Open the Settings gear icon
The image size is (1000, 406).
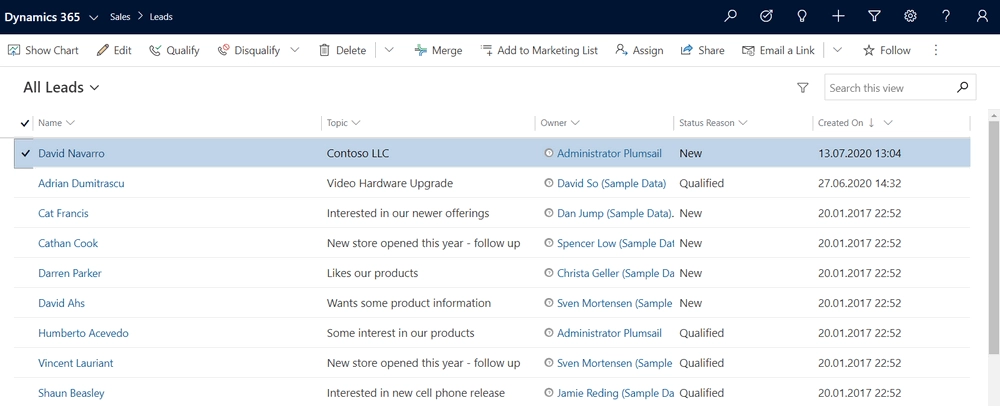pos(910,17)
